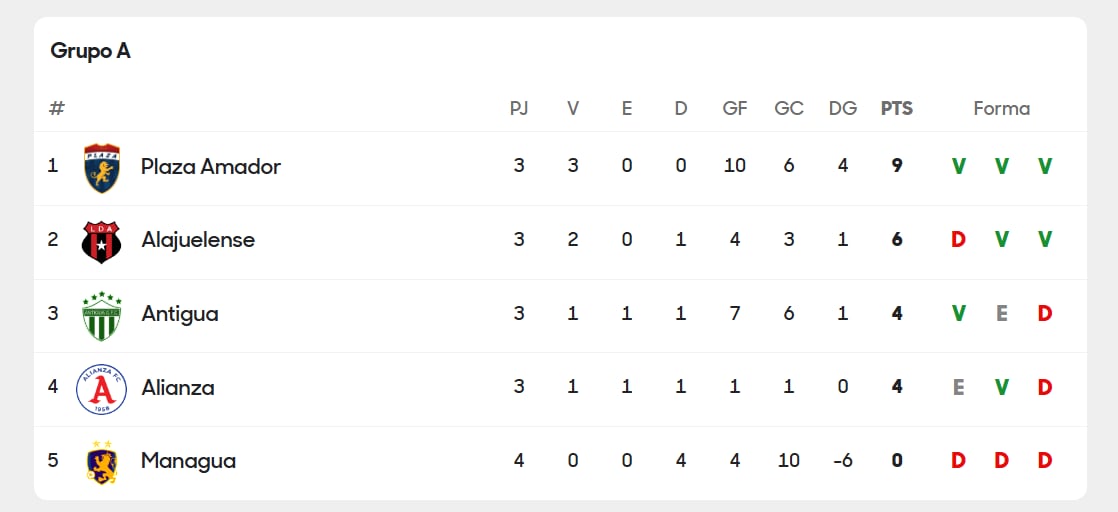The image size is (1118, 512).
Task: Open the Plaza Amador team link
Action: 210,166
